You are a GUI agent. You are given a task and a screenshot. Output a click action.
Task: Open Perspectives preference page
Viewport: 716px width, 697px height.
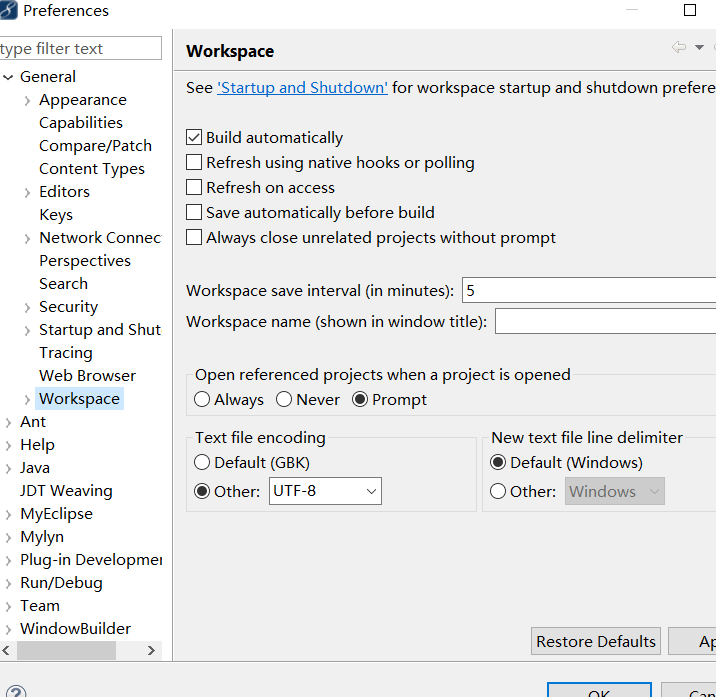[x=85, y=261]
